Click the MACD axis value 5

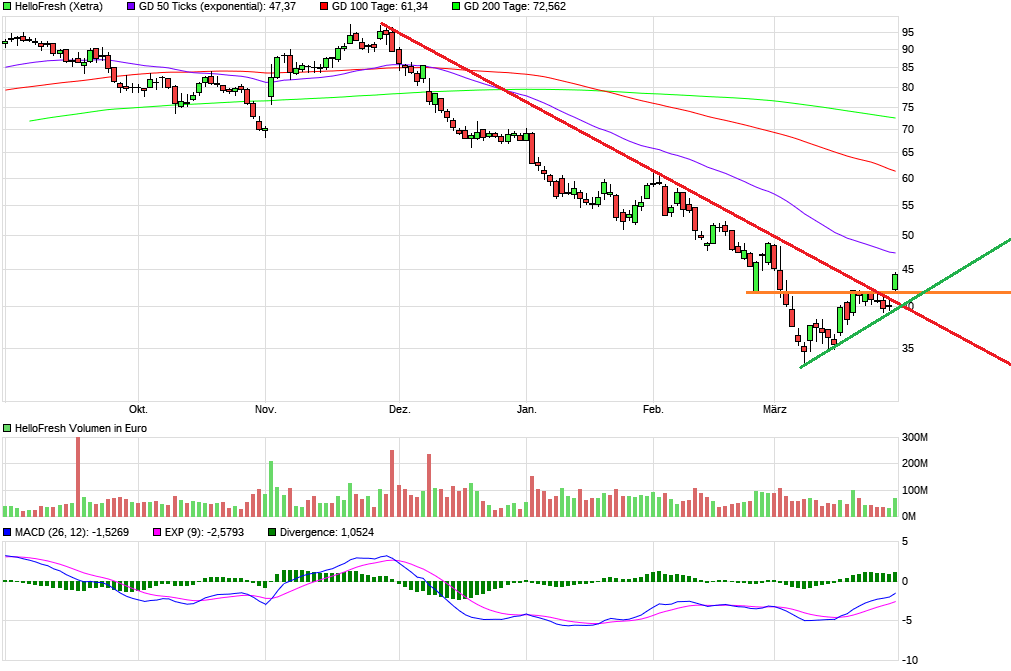point(905,541)
